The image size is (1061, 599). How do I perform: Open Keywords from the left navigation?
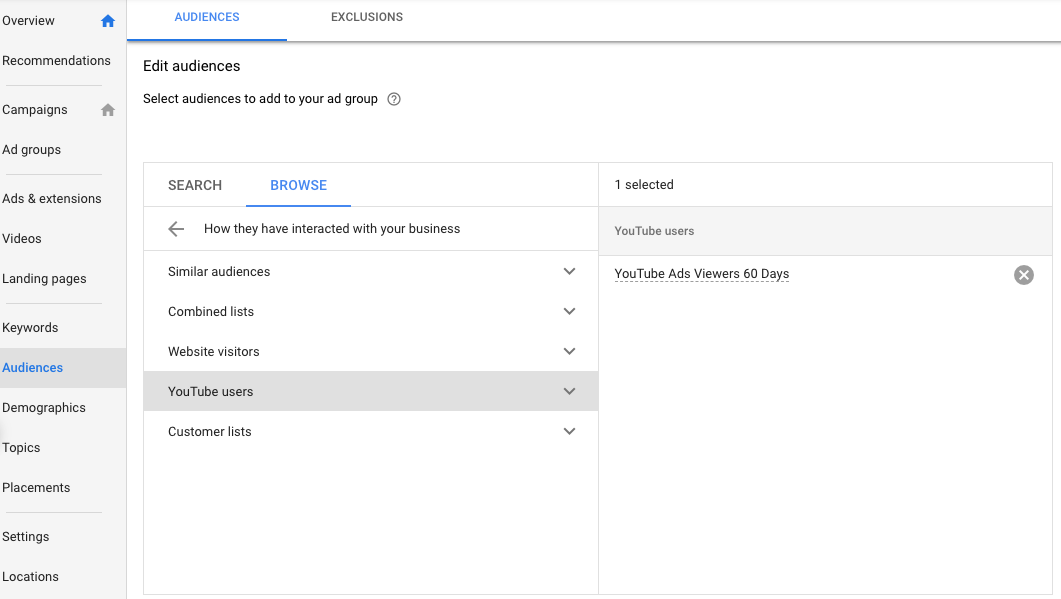[30, 328]
